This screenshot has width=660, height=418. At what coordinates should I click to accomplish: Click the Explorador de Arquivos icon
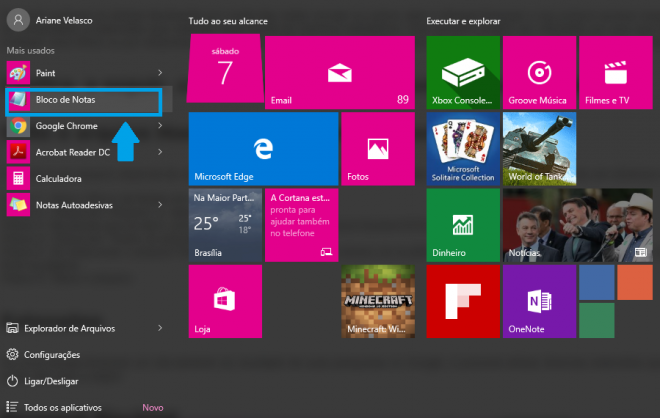[x=12, y=328]
